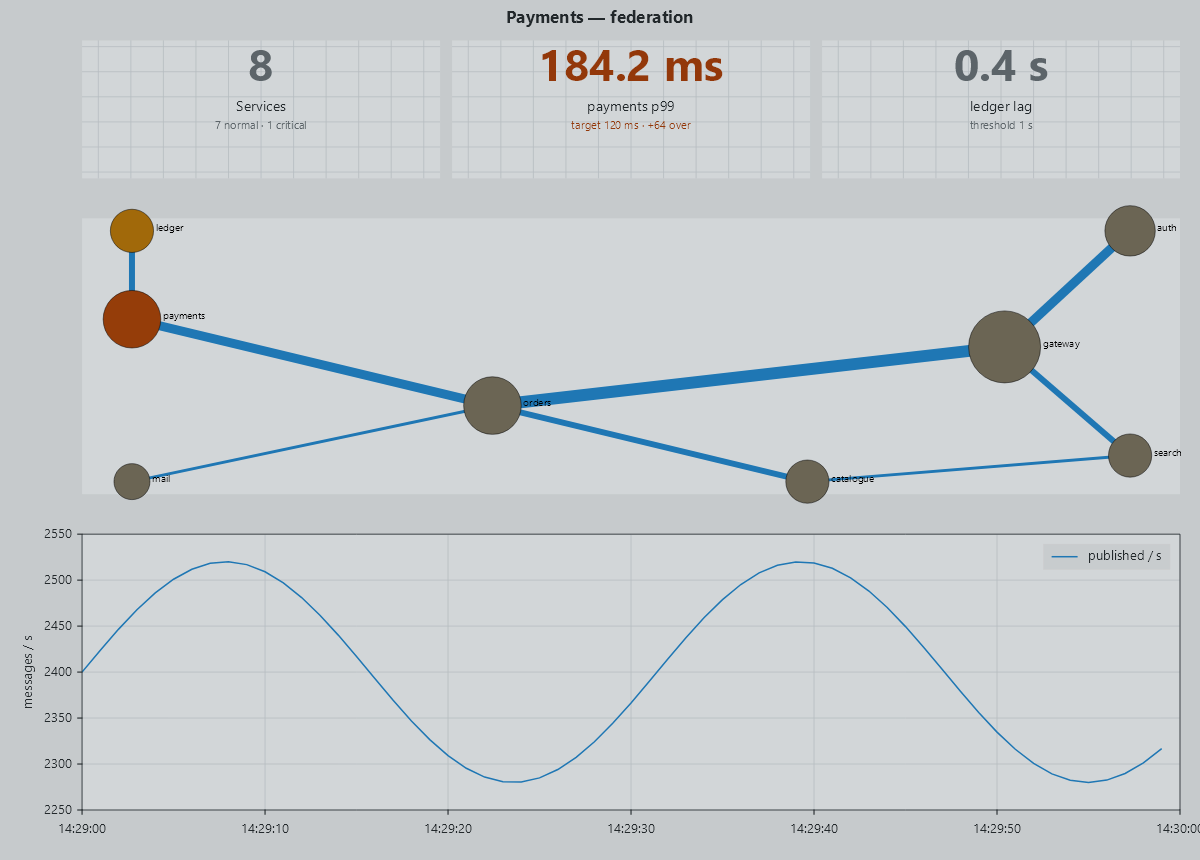Select the gateway service node
Image resolution: width=1200 pixels, height=860 pixels.
pyautogui.click(x=1004, y=347)
